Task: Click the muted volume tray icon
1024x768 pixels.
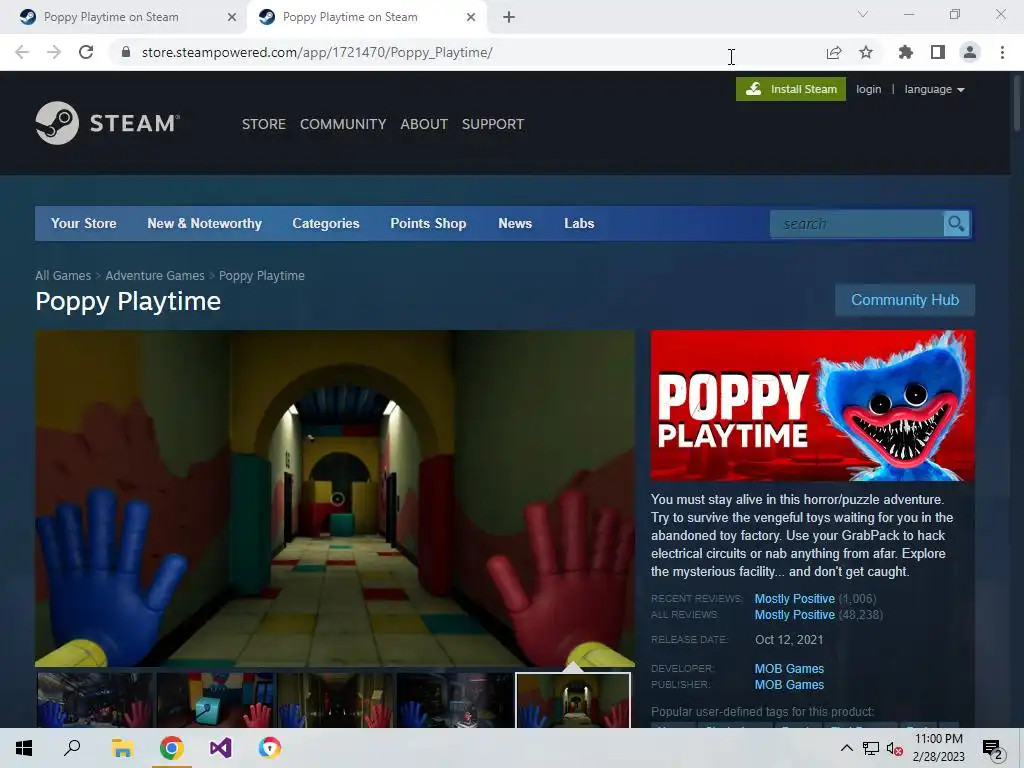Action: pos(894,748)
